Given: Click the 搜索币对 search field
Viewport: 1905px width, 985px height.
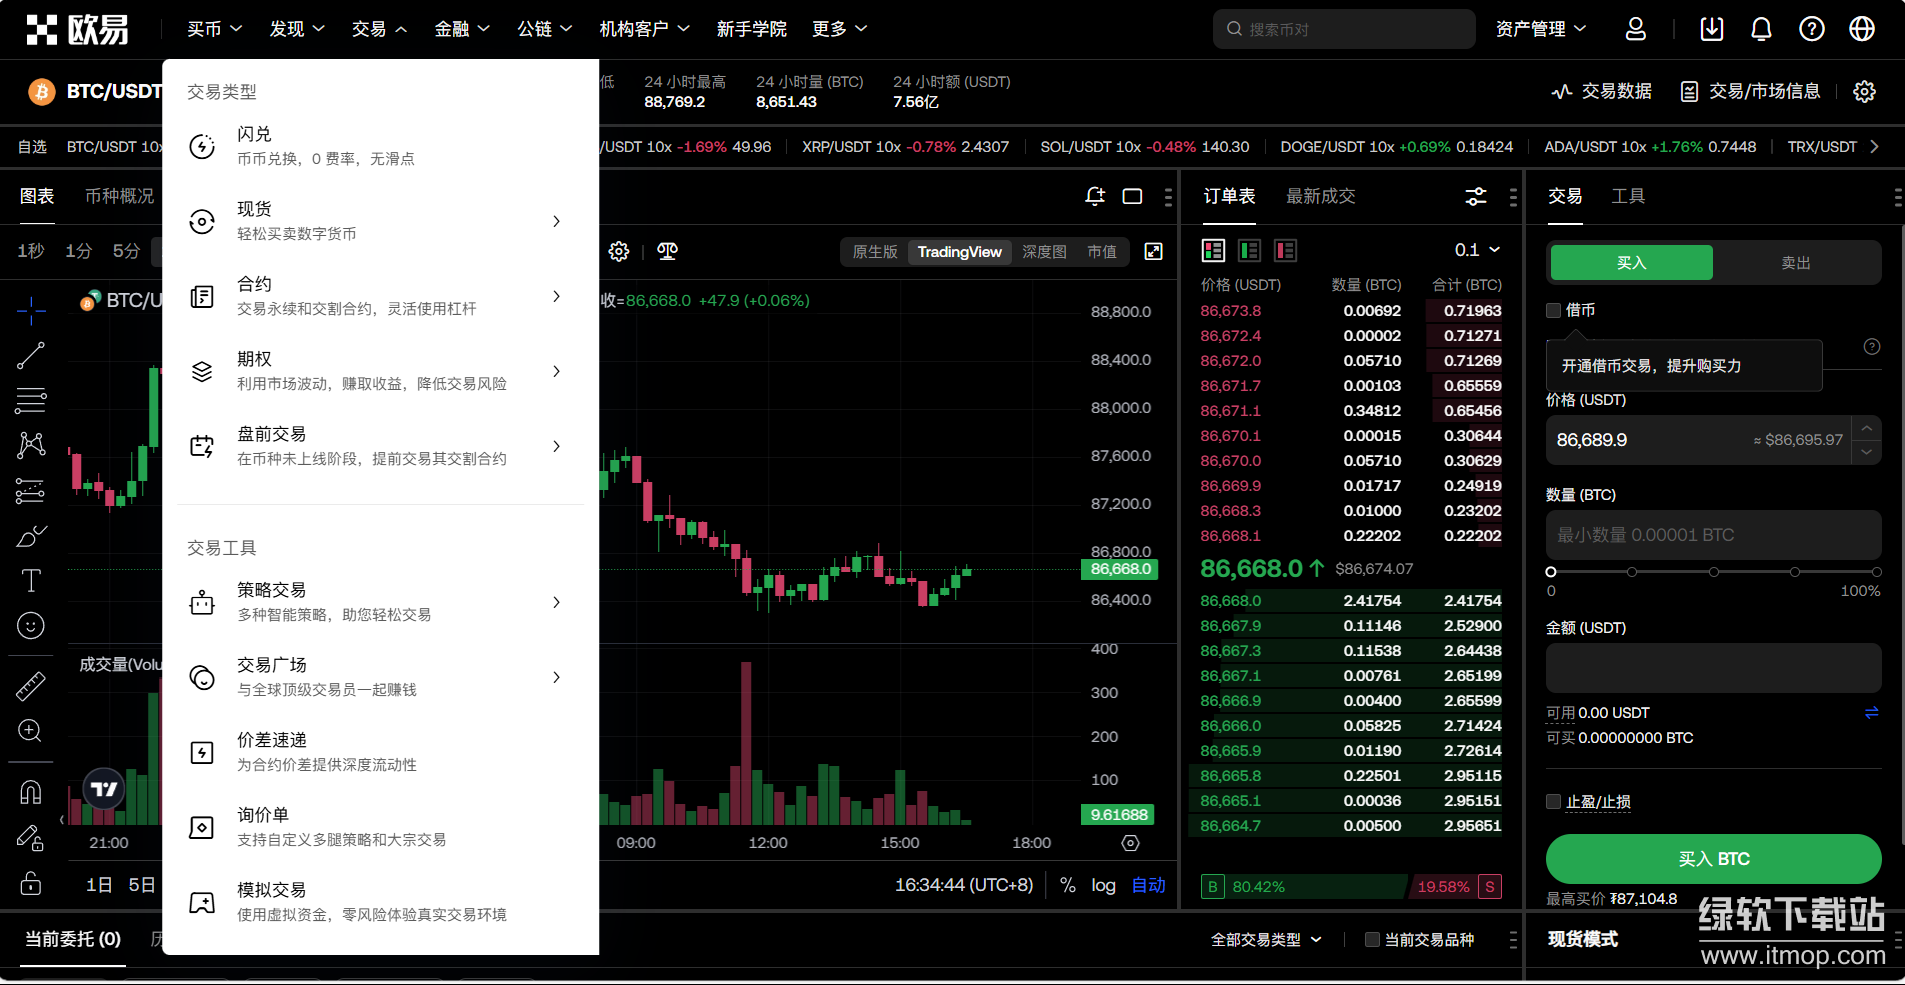Looking at the screenshot, I should coord(1345,29).
